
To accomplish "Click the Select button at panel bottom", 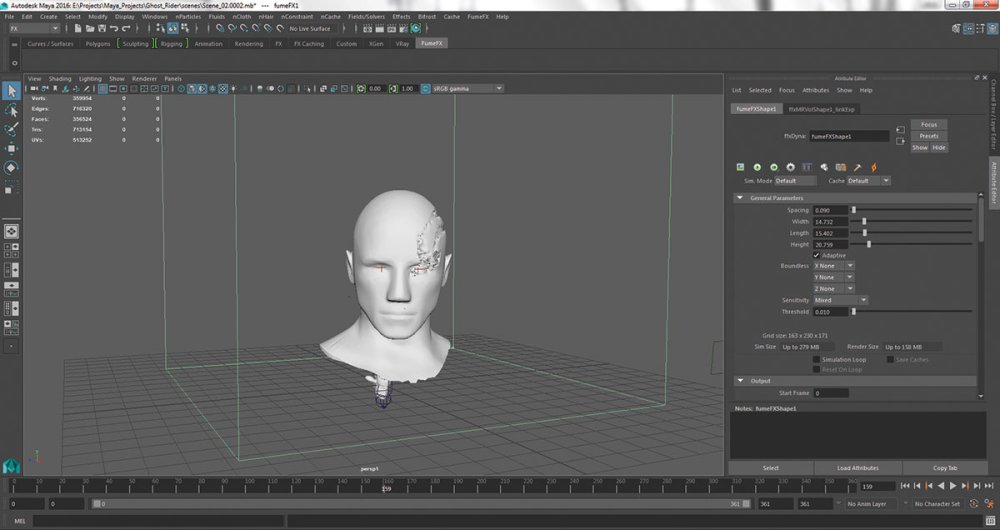I will (770, 468).
